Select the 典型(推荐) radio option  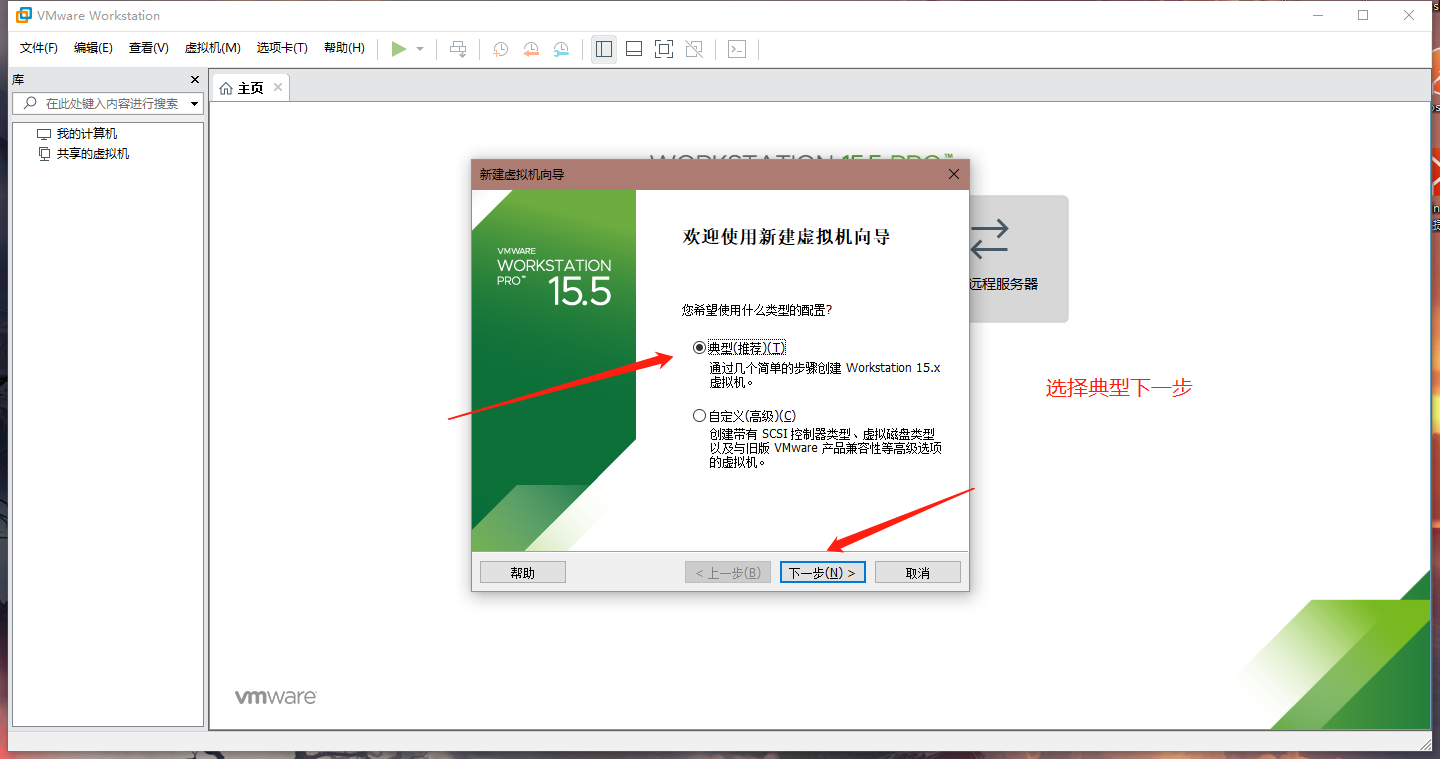pos(699,347)
